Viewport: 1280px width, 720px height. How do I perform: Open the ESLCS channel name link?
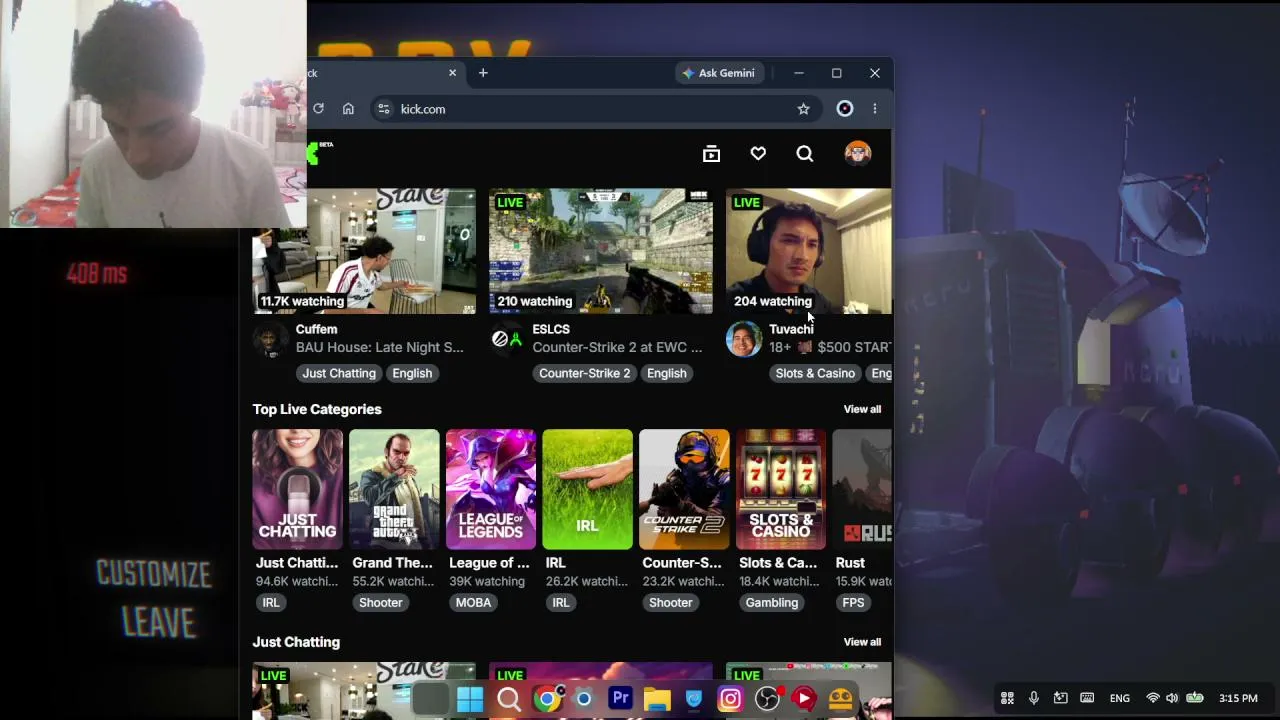551,329
